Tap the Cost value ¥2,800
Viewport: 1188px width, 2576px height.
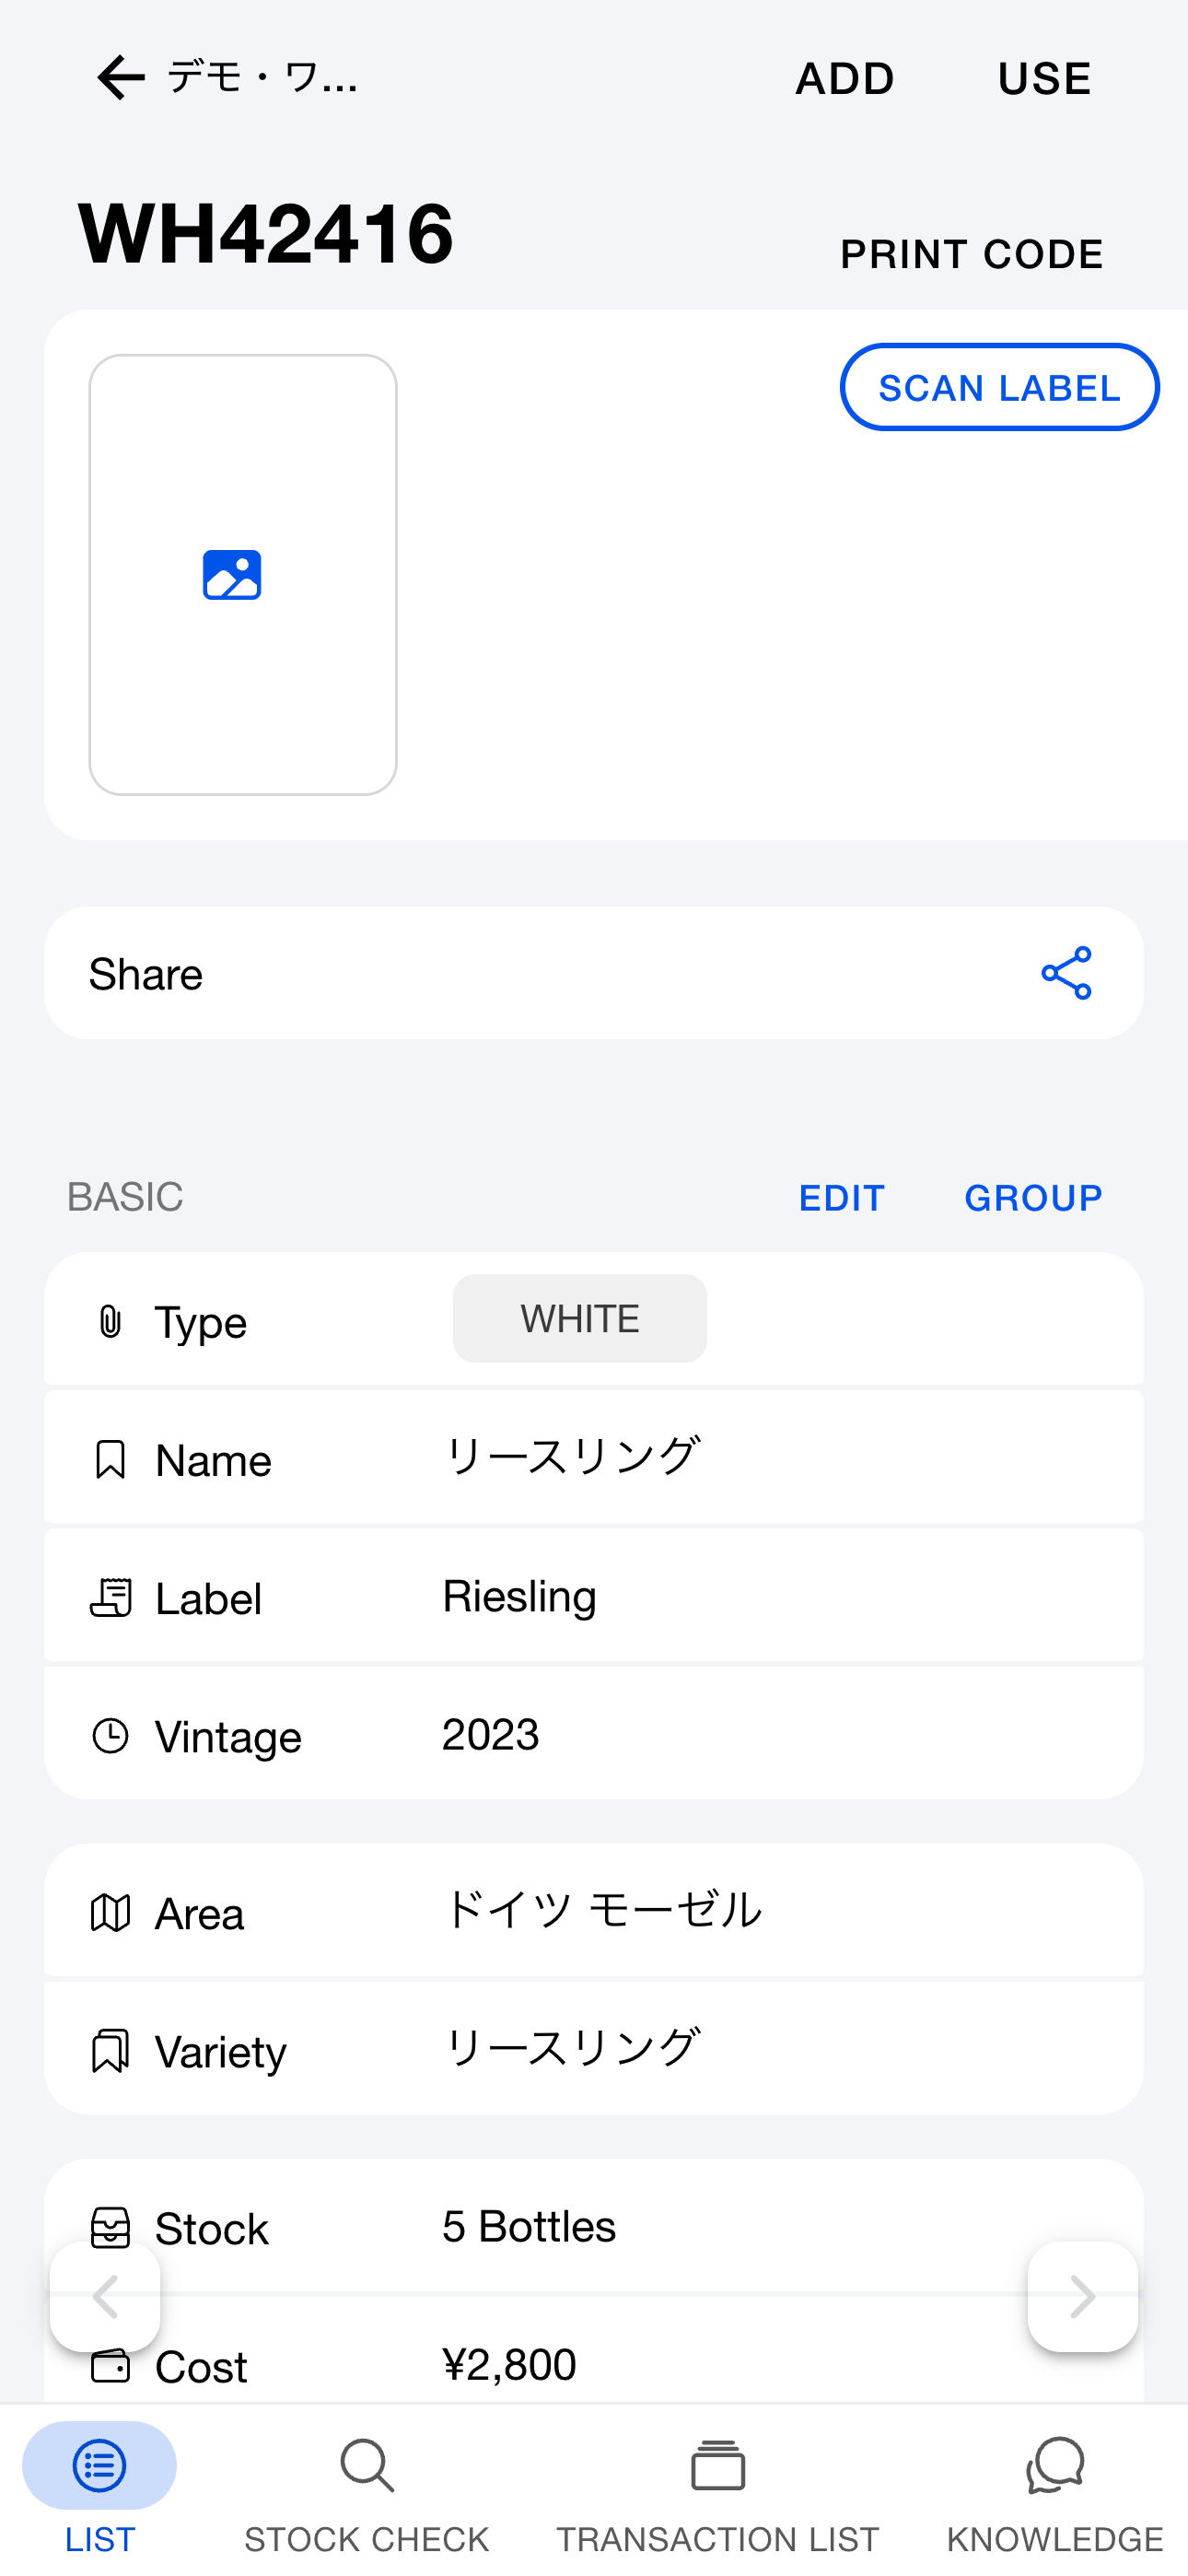point(509,2364)
